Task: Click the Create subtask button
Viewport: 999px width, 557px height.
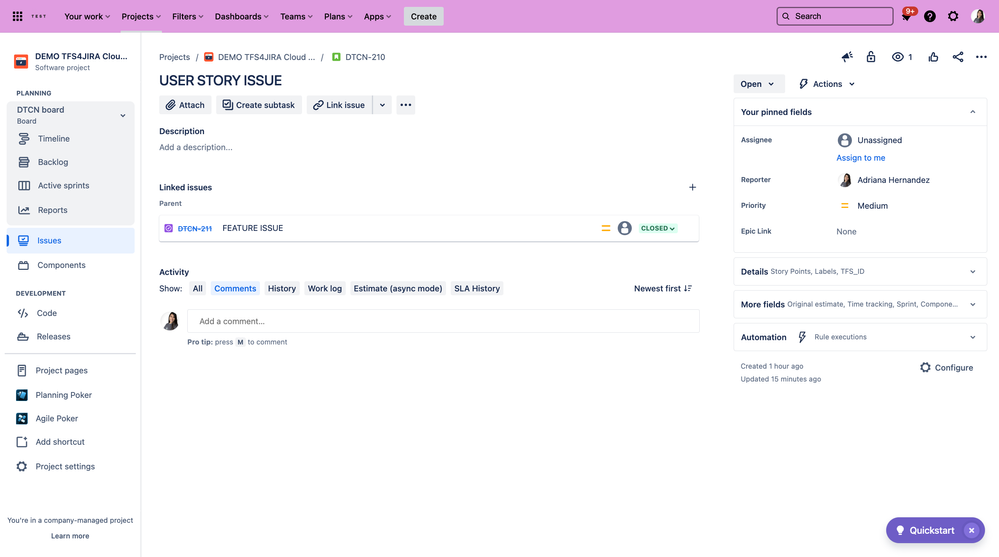Action: point(259,105)
